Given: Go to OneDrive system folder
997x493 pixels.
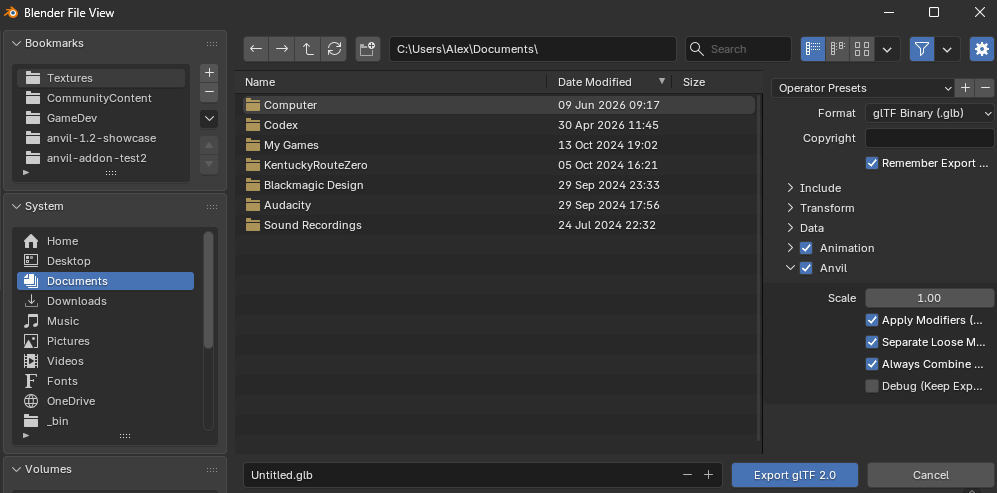Looking at the screenshot, I should (106, 401).
